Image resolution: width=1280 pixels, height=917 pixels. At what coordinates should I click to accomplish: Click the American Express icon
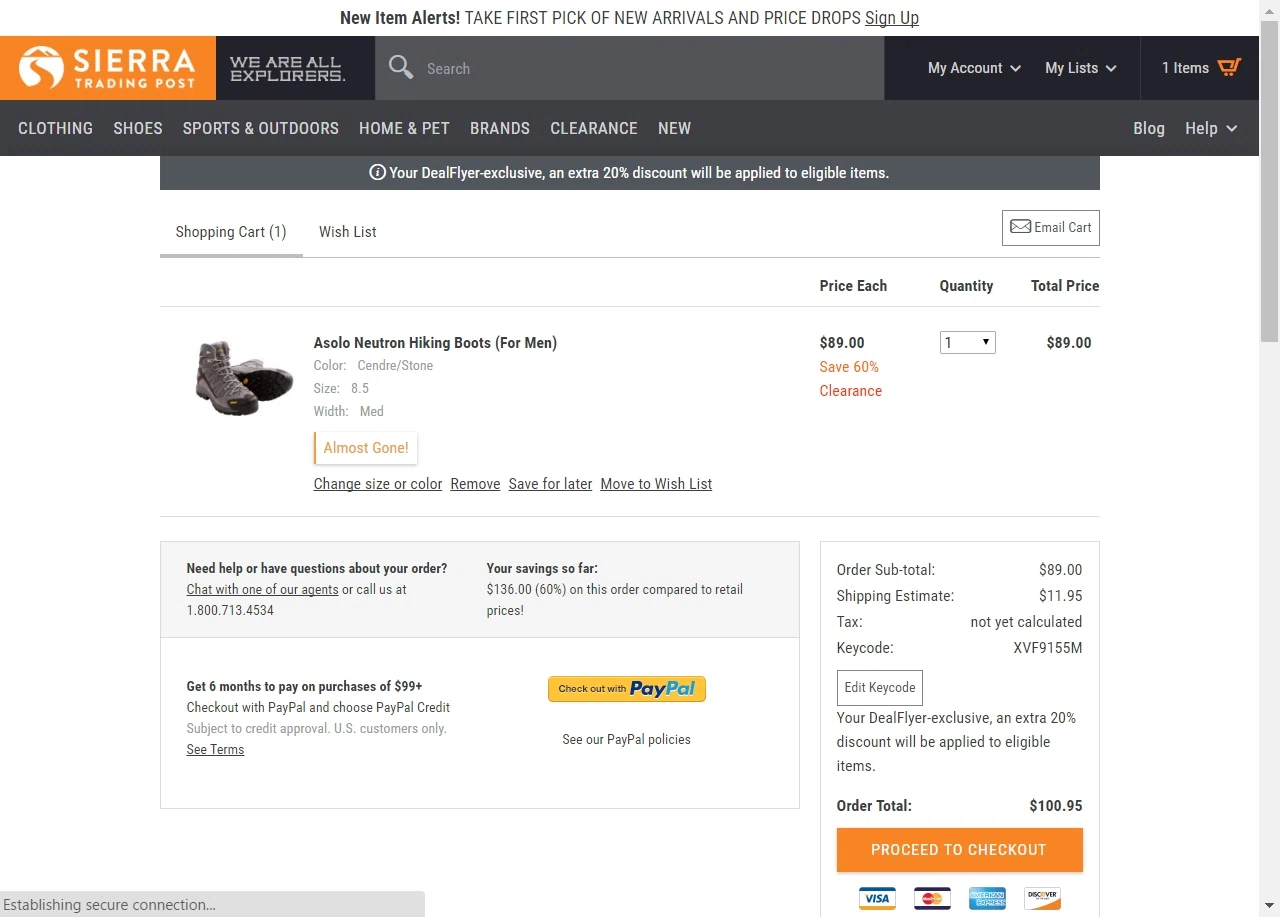pyautogui.click(x=987, y=898)
